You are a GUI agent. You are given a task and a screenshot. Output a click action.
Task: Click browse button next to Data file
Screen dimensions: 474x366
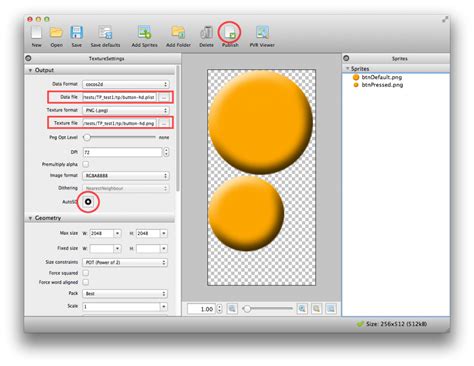click(x=164, y=97)
